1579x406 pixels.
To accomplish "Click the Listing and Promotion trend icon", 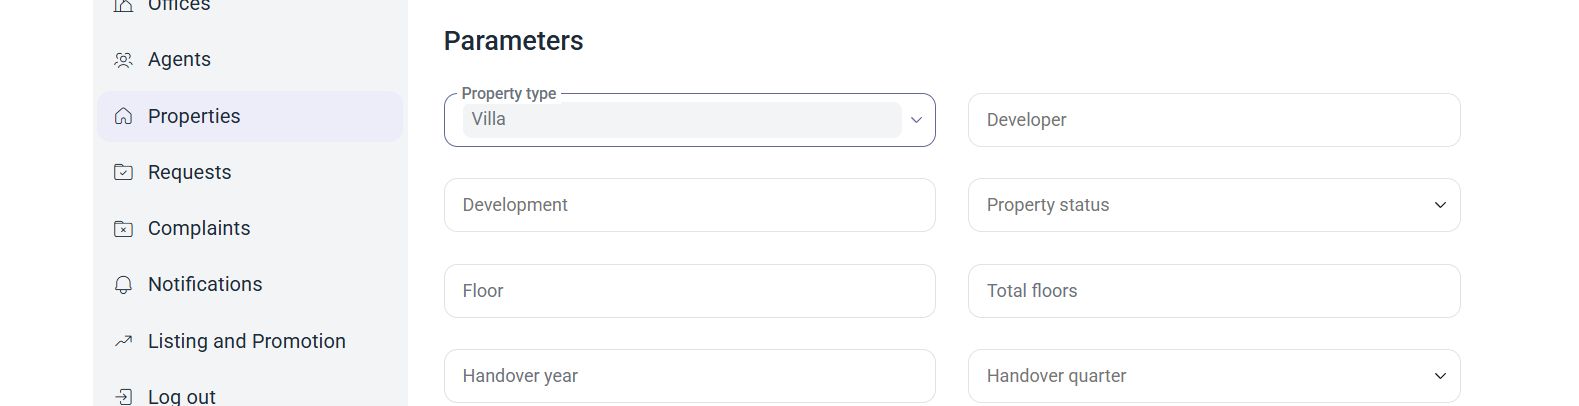I will pyautogui.click(x=123, y=341).
